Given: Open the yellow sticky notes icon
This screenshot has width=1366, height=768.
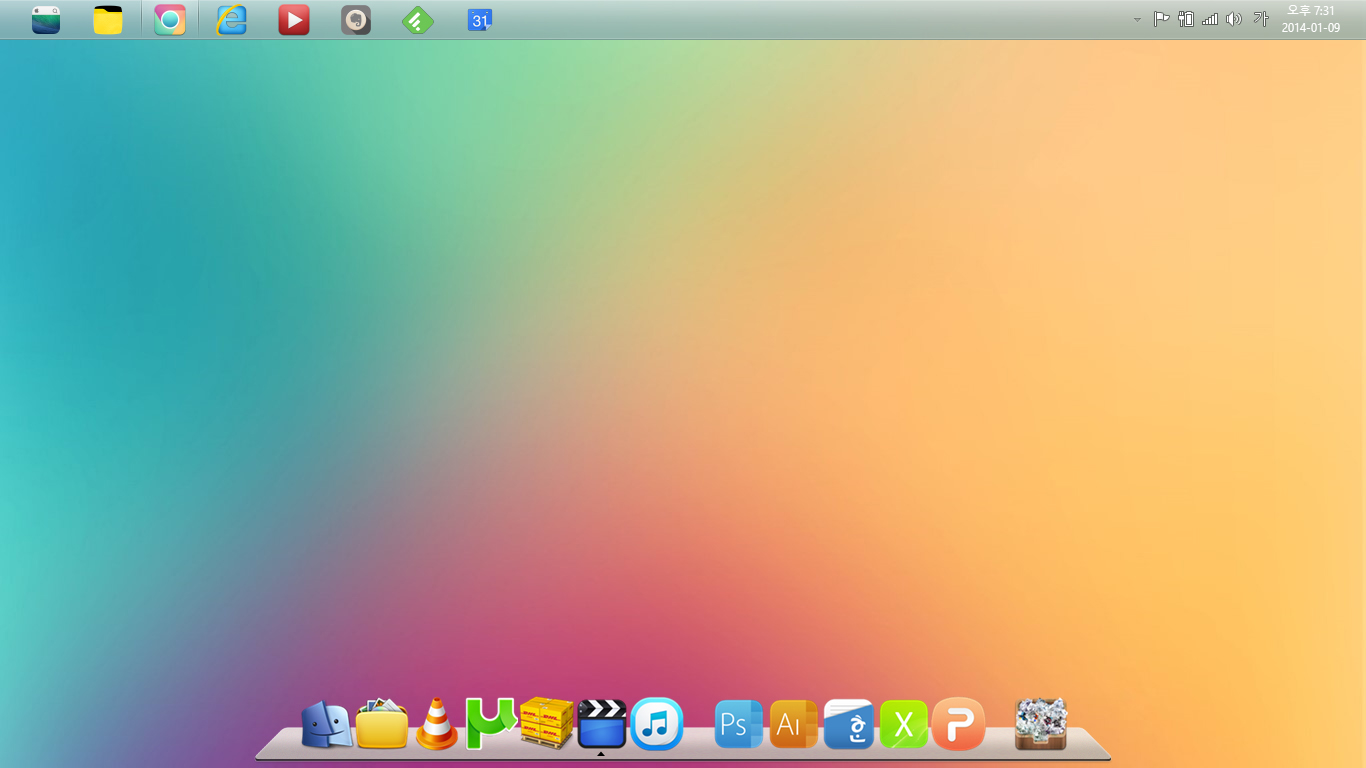Looking at the screenshot, I should (108, 20).
